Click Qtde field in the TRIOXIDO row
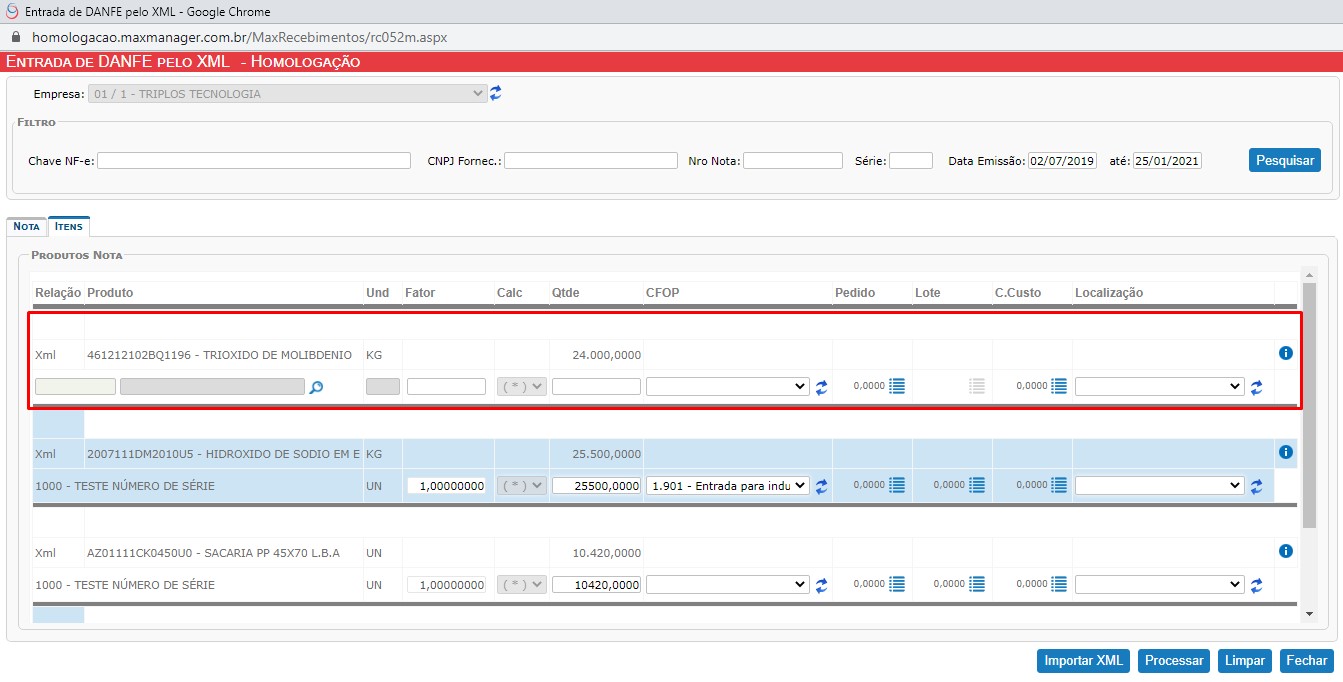This screenshot has height=682, width=1343. pyautogui.click(x=596, y=387)
